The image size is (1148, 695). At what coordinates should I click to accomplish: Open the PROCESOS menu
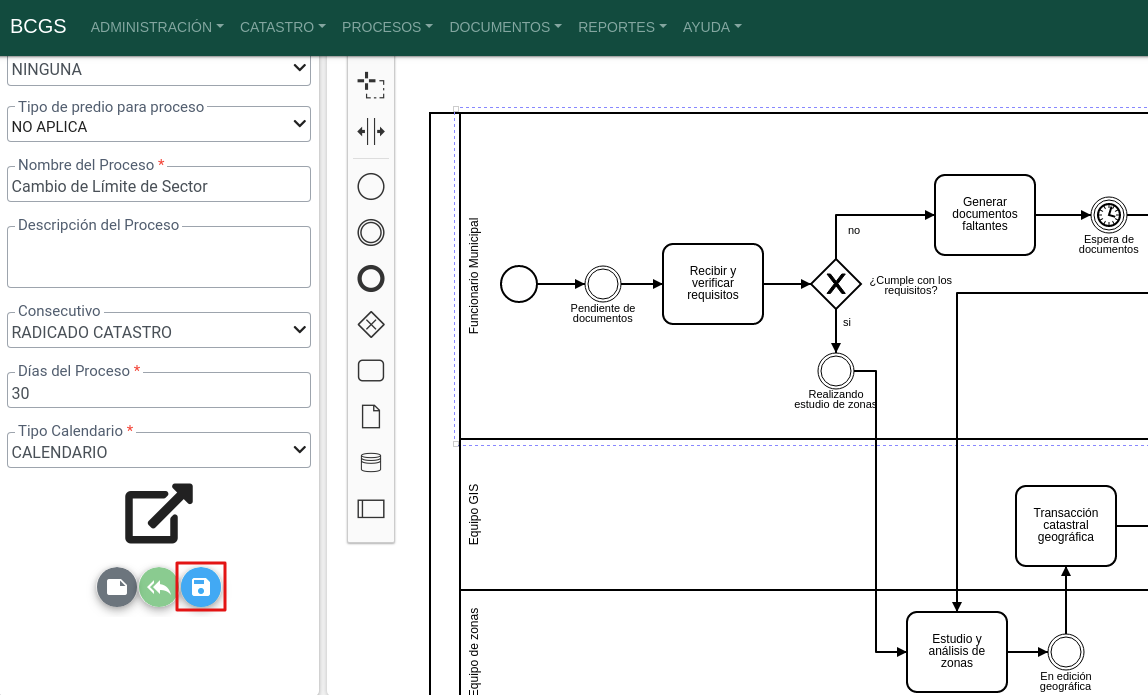(387, 27)
